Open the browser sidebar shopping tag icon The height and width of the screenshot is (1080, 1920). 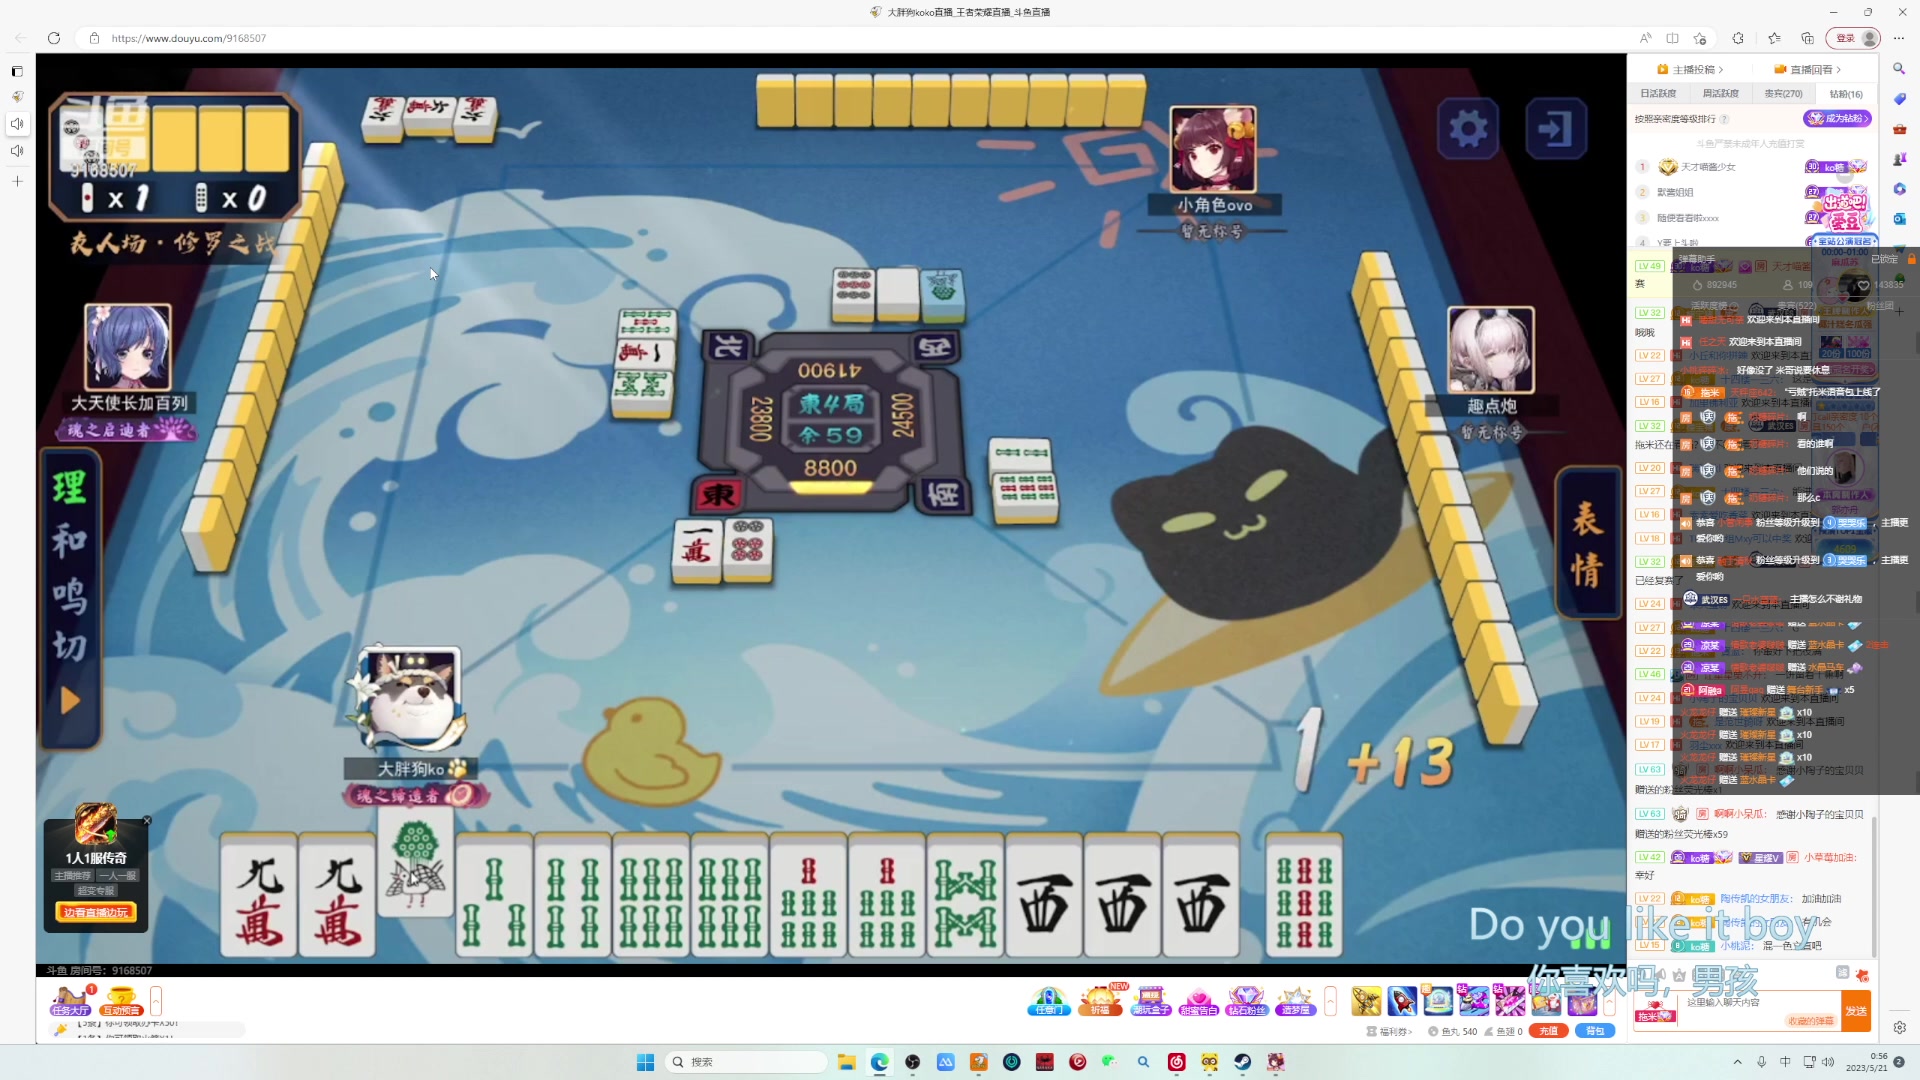tap(1899, 99)
